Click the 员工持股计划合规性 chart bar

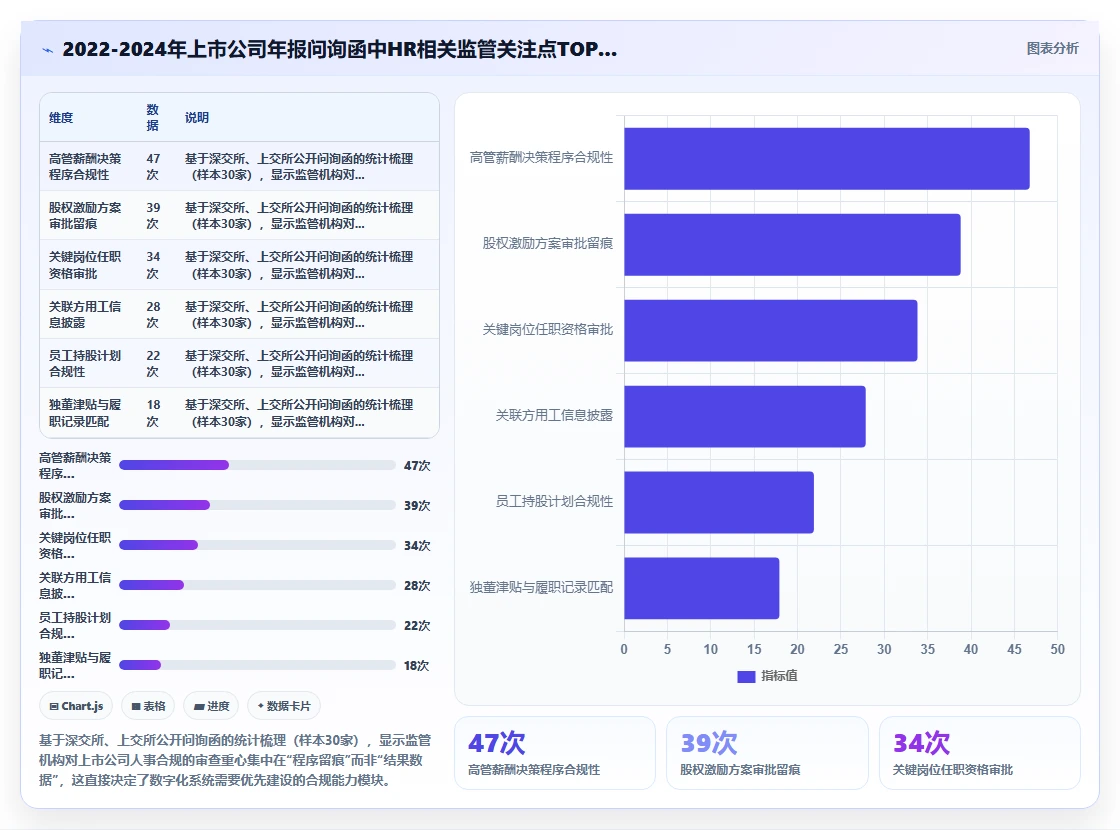tap(719, 502)
